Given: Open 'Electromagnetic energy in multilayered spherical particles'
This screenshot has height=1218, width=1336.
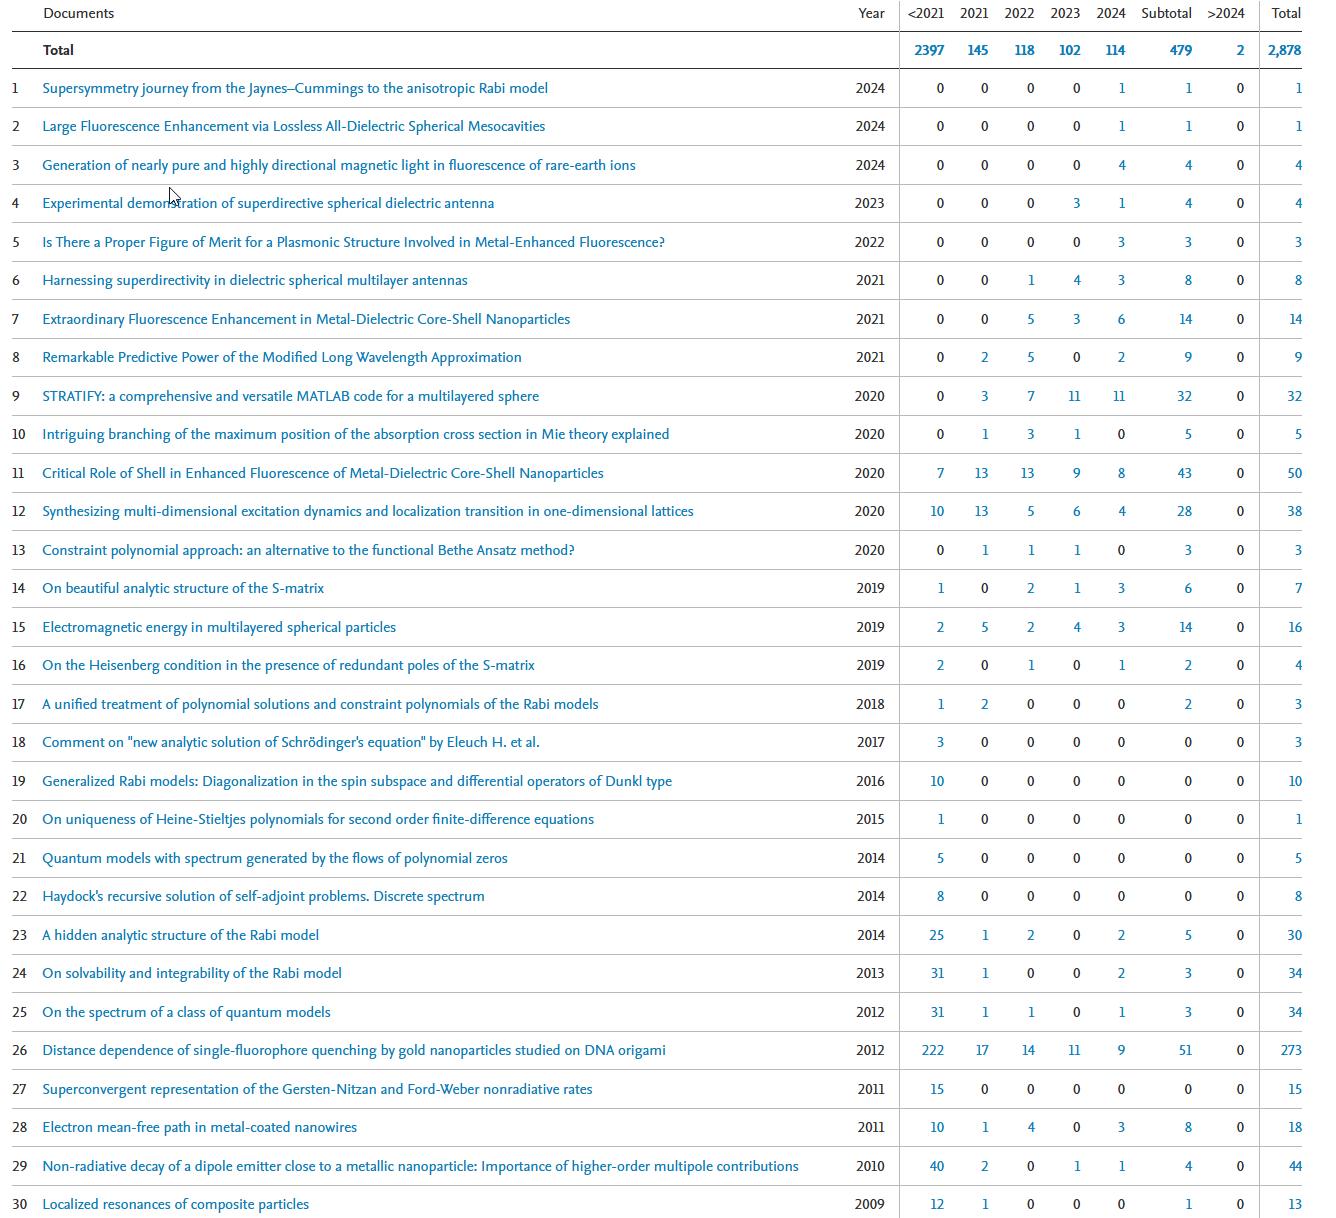Looking at the screenshot, I should tap(219, 627).
